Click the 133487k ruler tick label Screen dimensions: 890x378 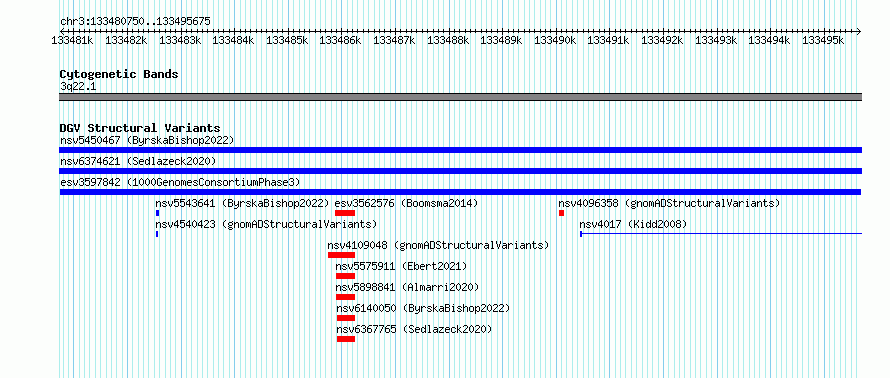click(394, 40)
